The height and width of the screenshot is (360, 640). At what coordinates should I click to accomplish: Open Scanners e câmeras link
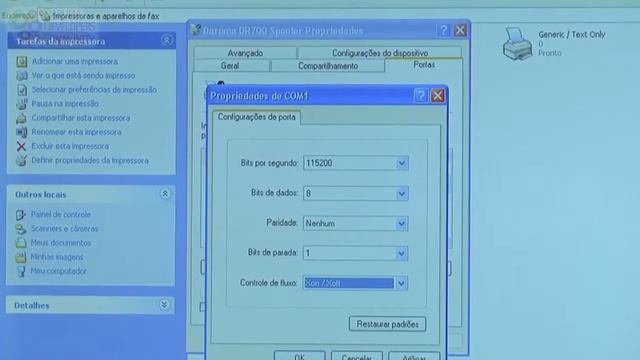pyautogui.click(x=64, y=229)
